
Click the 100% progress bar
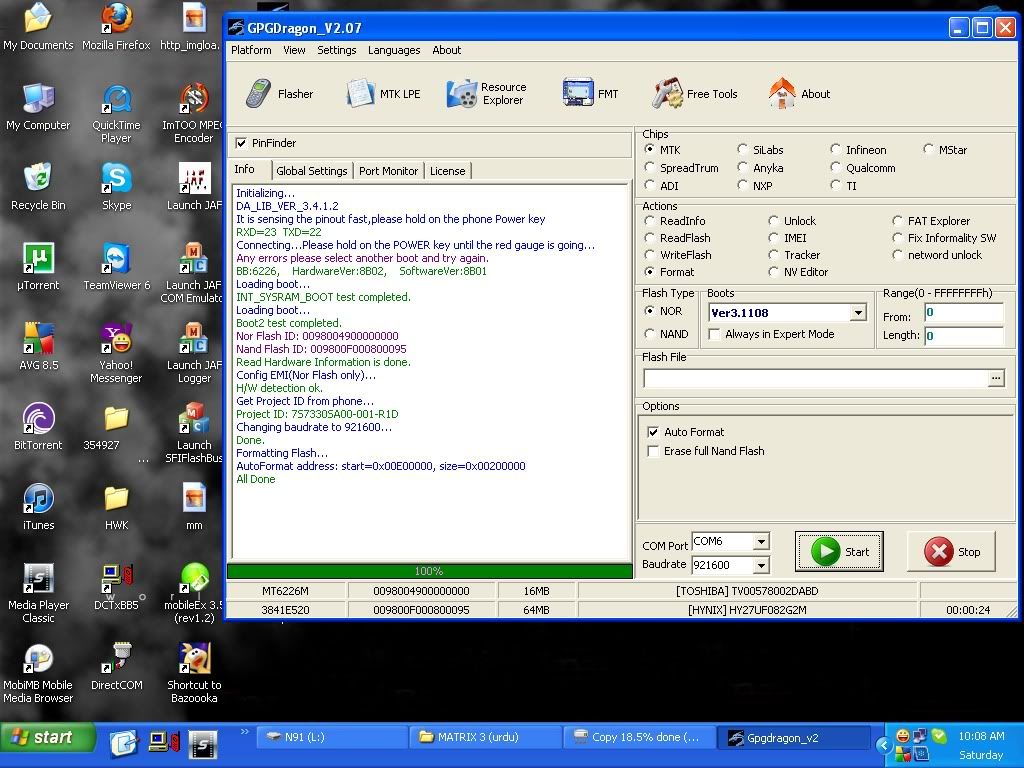click(429, 571)
